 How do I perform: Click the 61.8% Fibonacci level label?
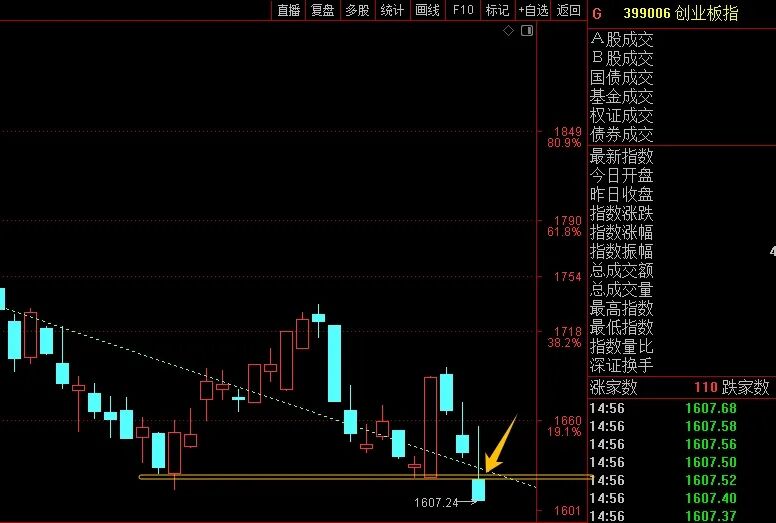[564, 232]
